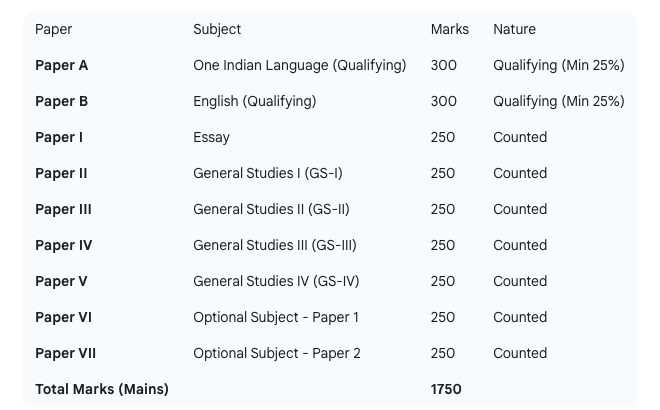Click the "Marks" column header
The image size is (660, 410).
click(x=449, y=30)
